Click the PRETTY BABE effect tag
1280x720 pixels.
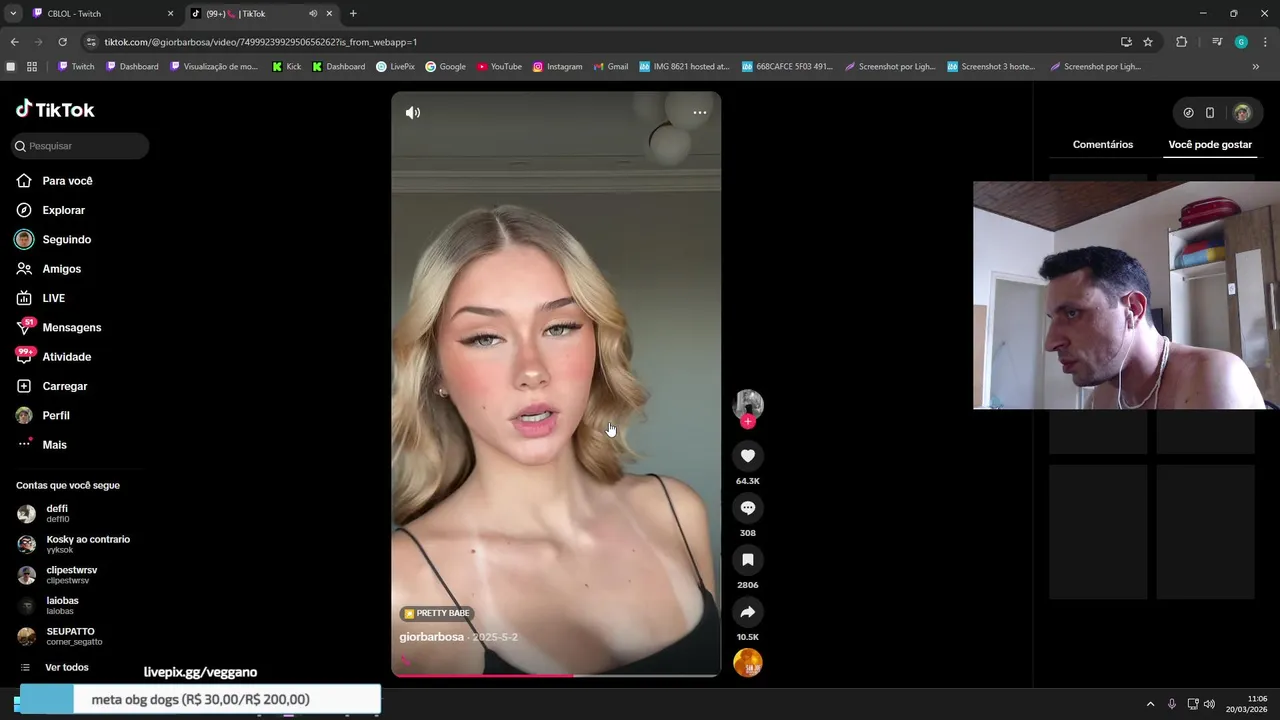tap(436, 613)
